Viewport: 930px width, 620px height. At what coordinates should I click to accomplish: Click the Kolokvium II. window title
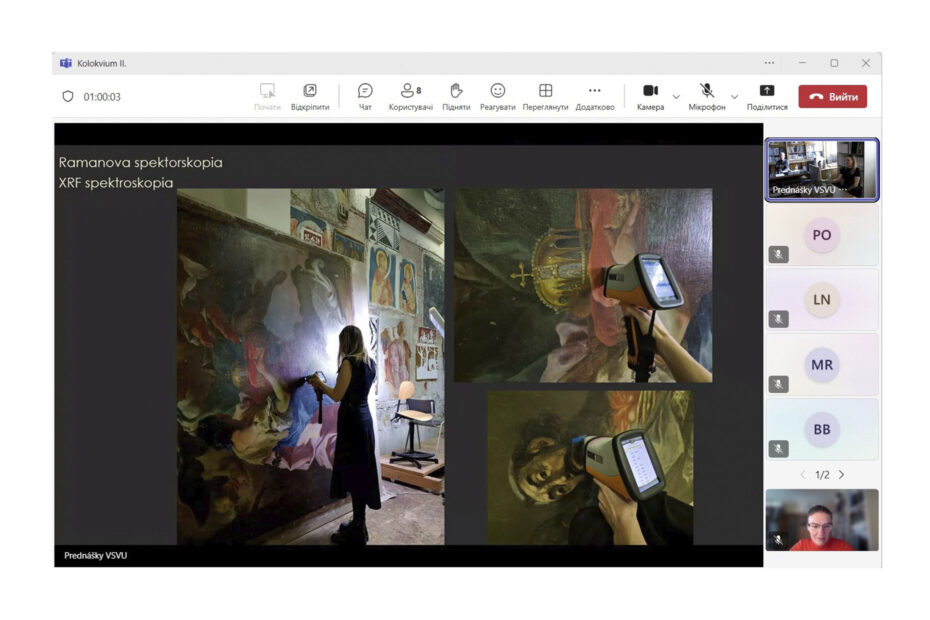coord(101,63)
